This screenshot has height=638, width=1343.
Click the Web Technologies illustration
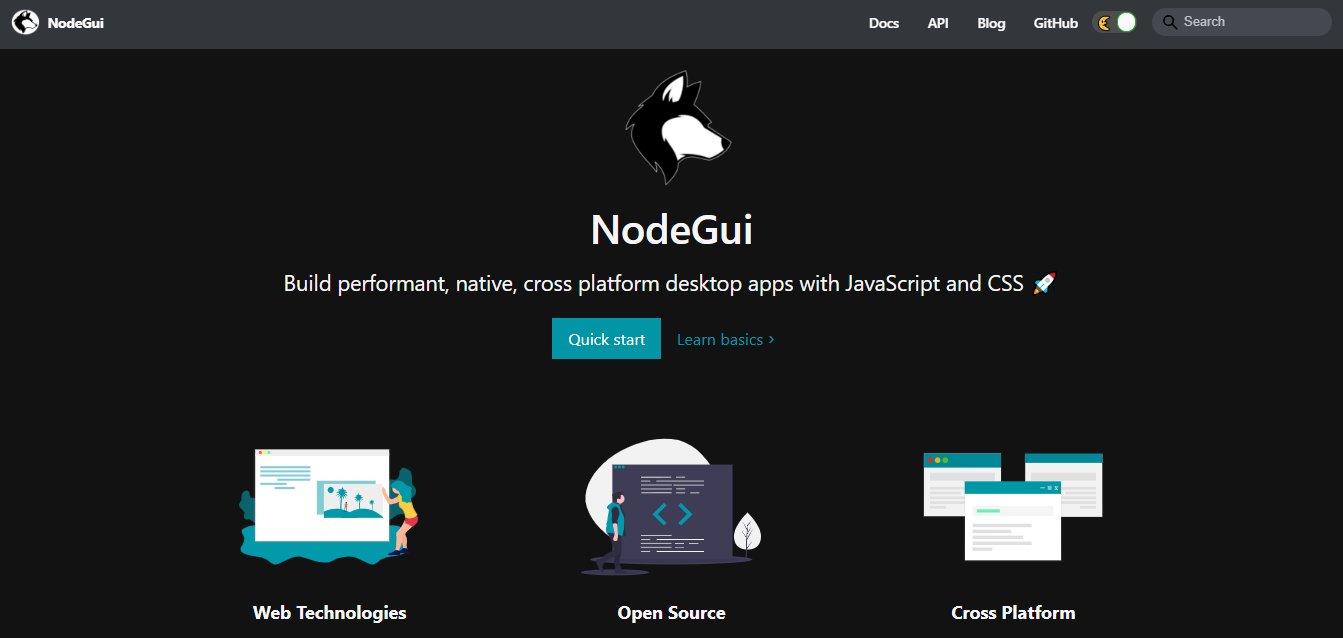pyautogui.click(x=329, y=506)
